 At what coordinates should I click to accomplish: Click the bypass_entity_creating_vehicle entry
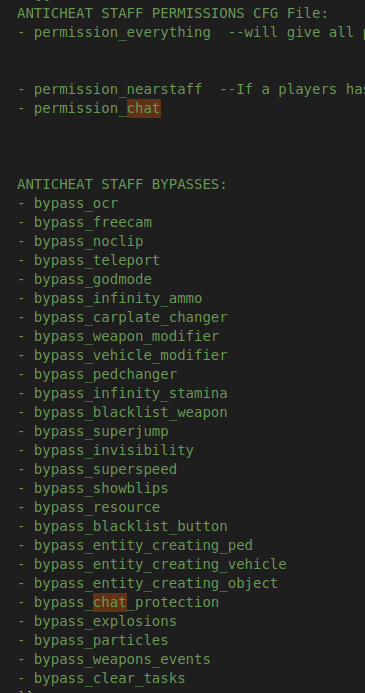160,564
